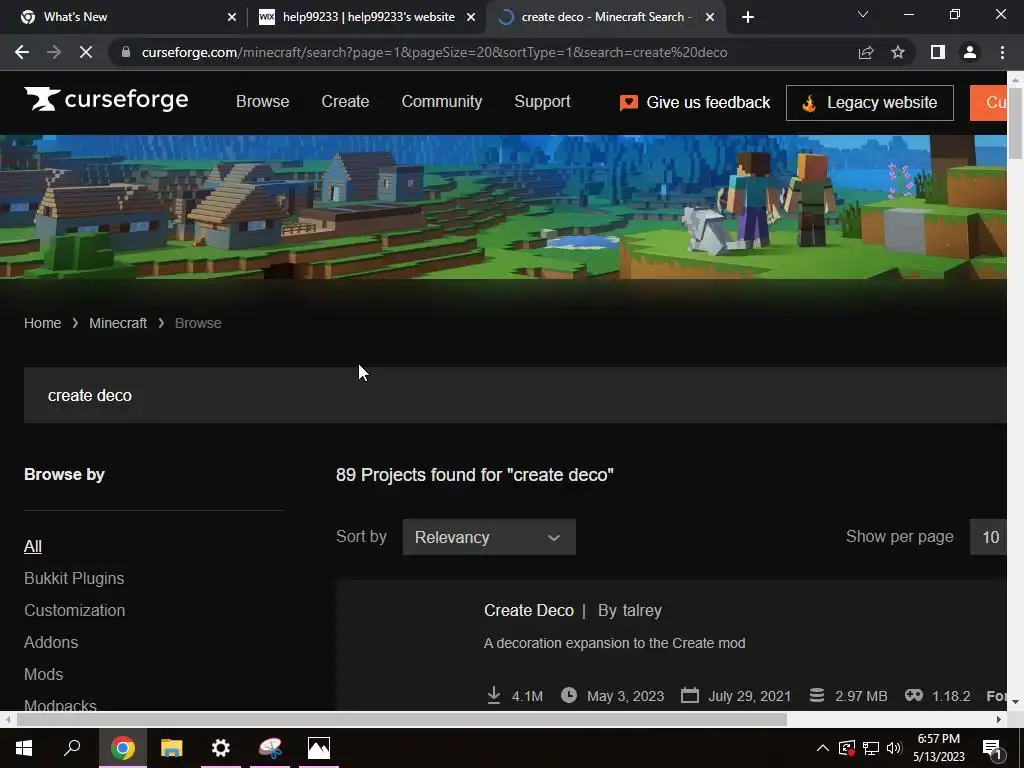The image size is (1024, 768).
Task: Open the Community menu
Action: [441, 101]
